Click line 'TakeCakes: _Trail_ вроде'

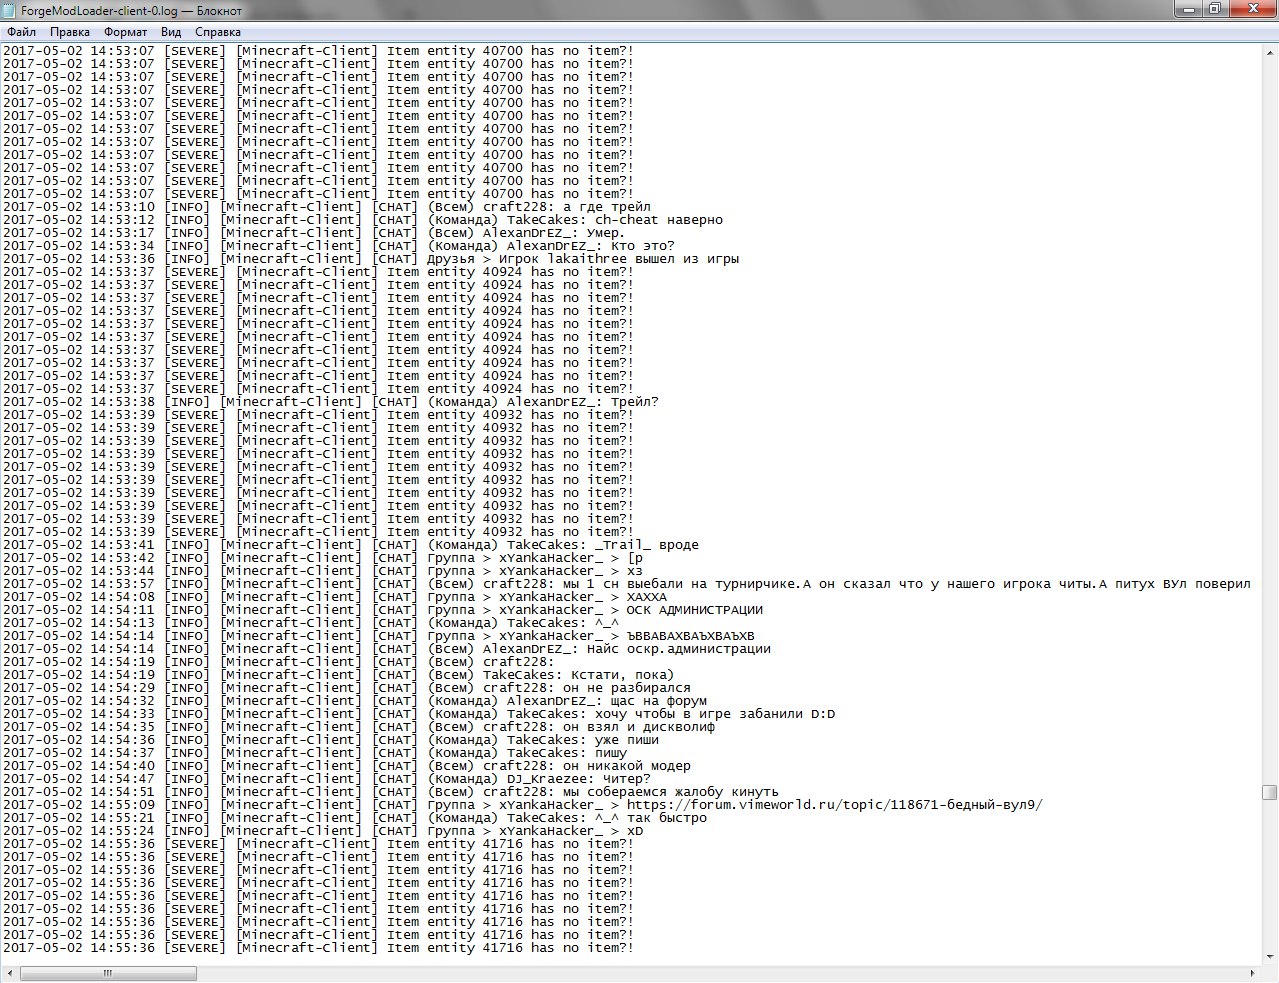click(x=350, y=545)
